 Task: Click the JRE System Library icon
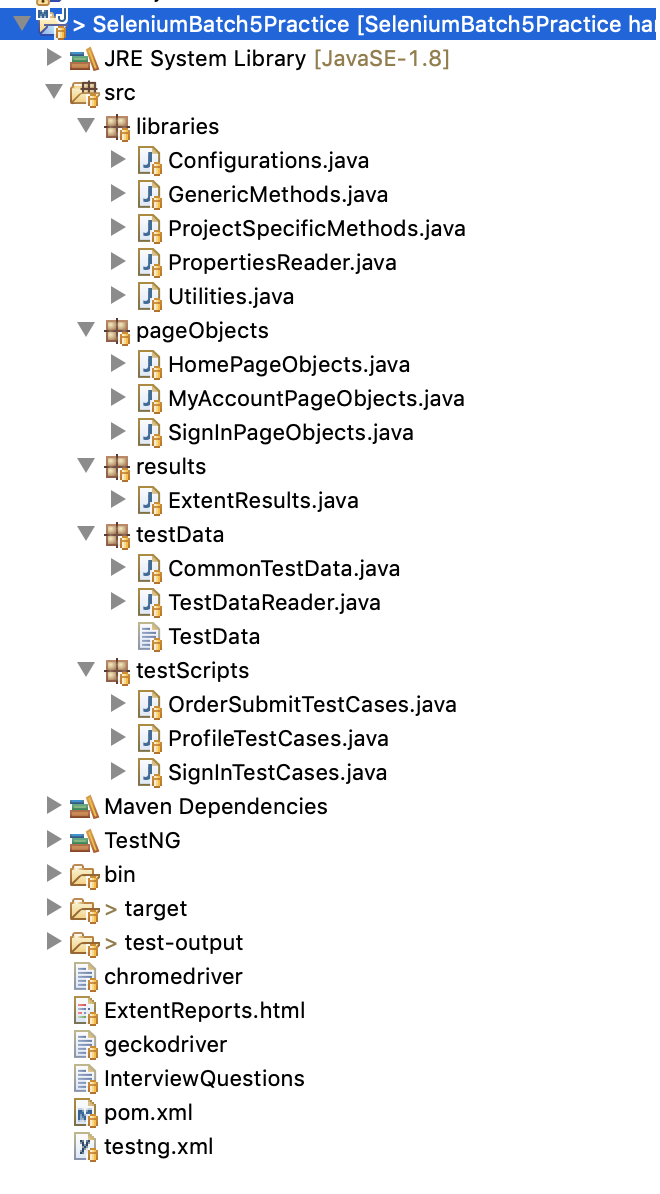84,59
